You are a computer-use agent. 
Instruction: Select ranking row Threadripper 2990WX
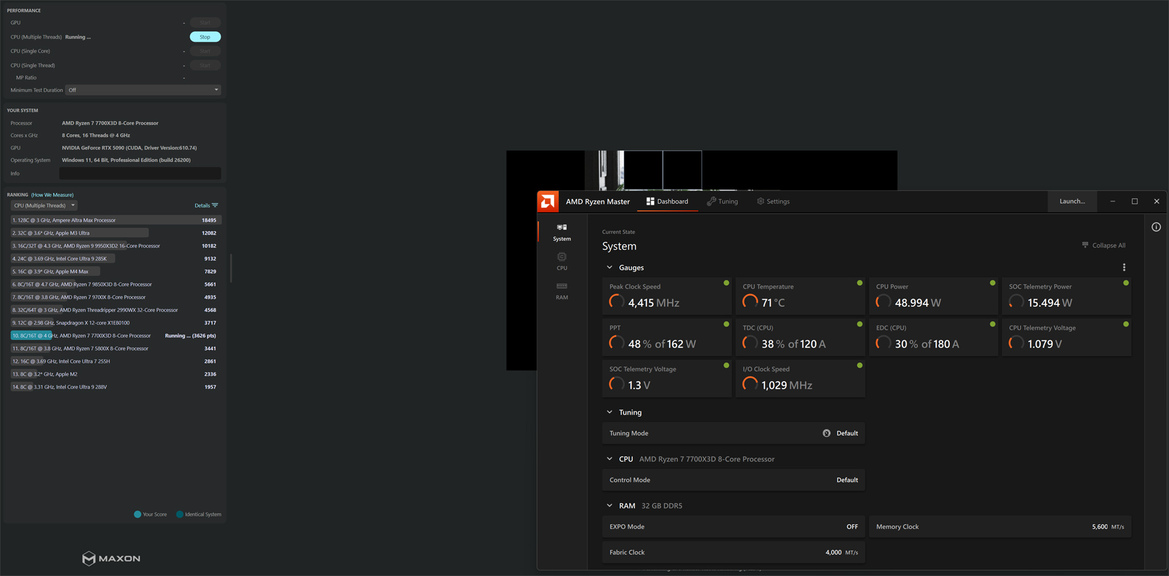click(x=116, y=310)
